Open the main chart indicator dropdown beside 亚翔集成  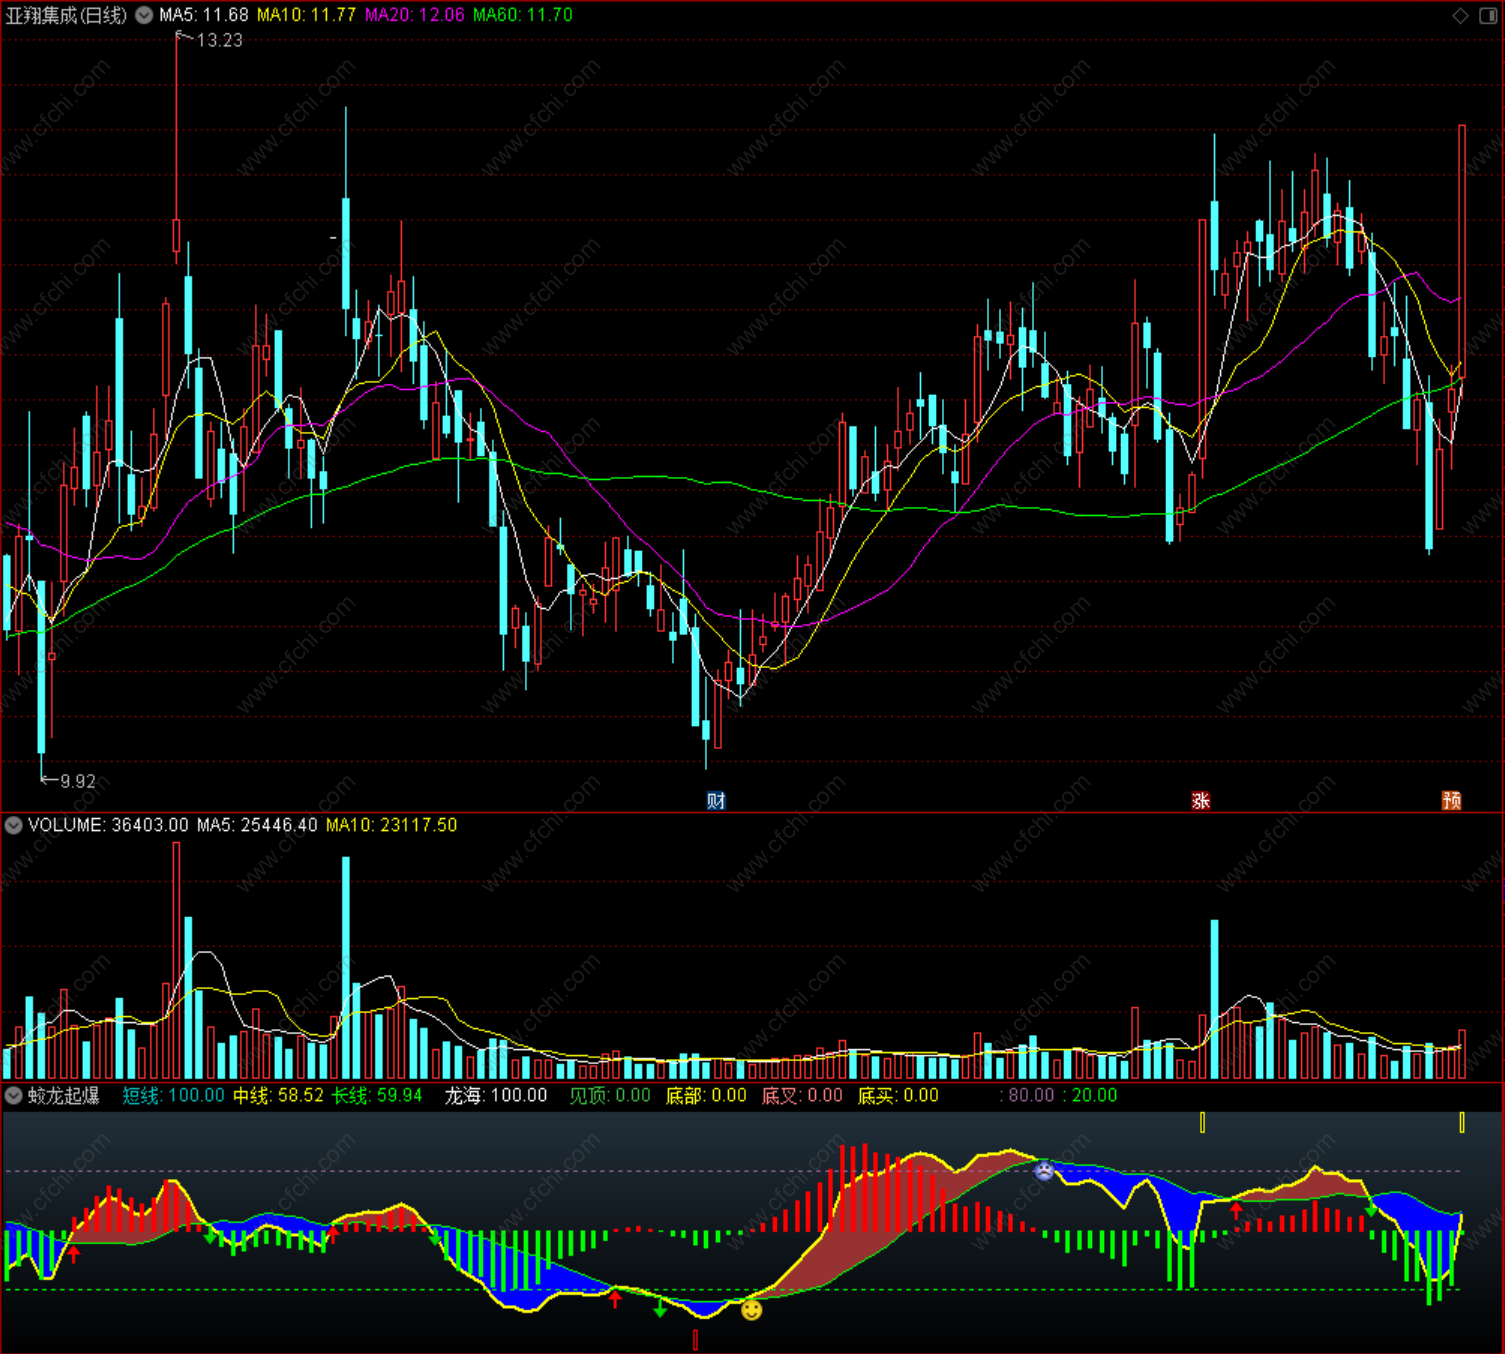[x=144, y=15]
